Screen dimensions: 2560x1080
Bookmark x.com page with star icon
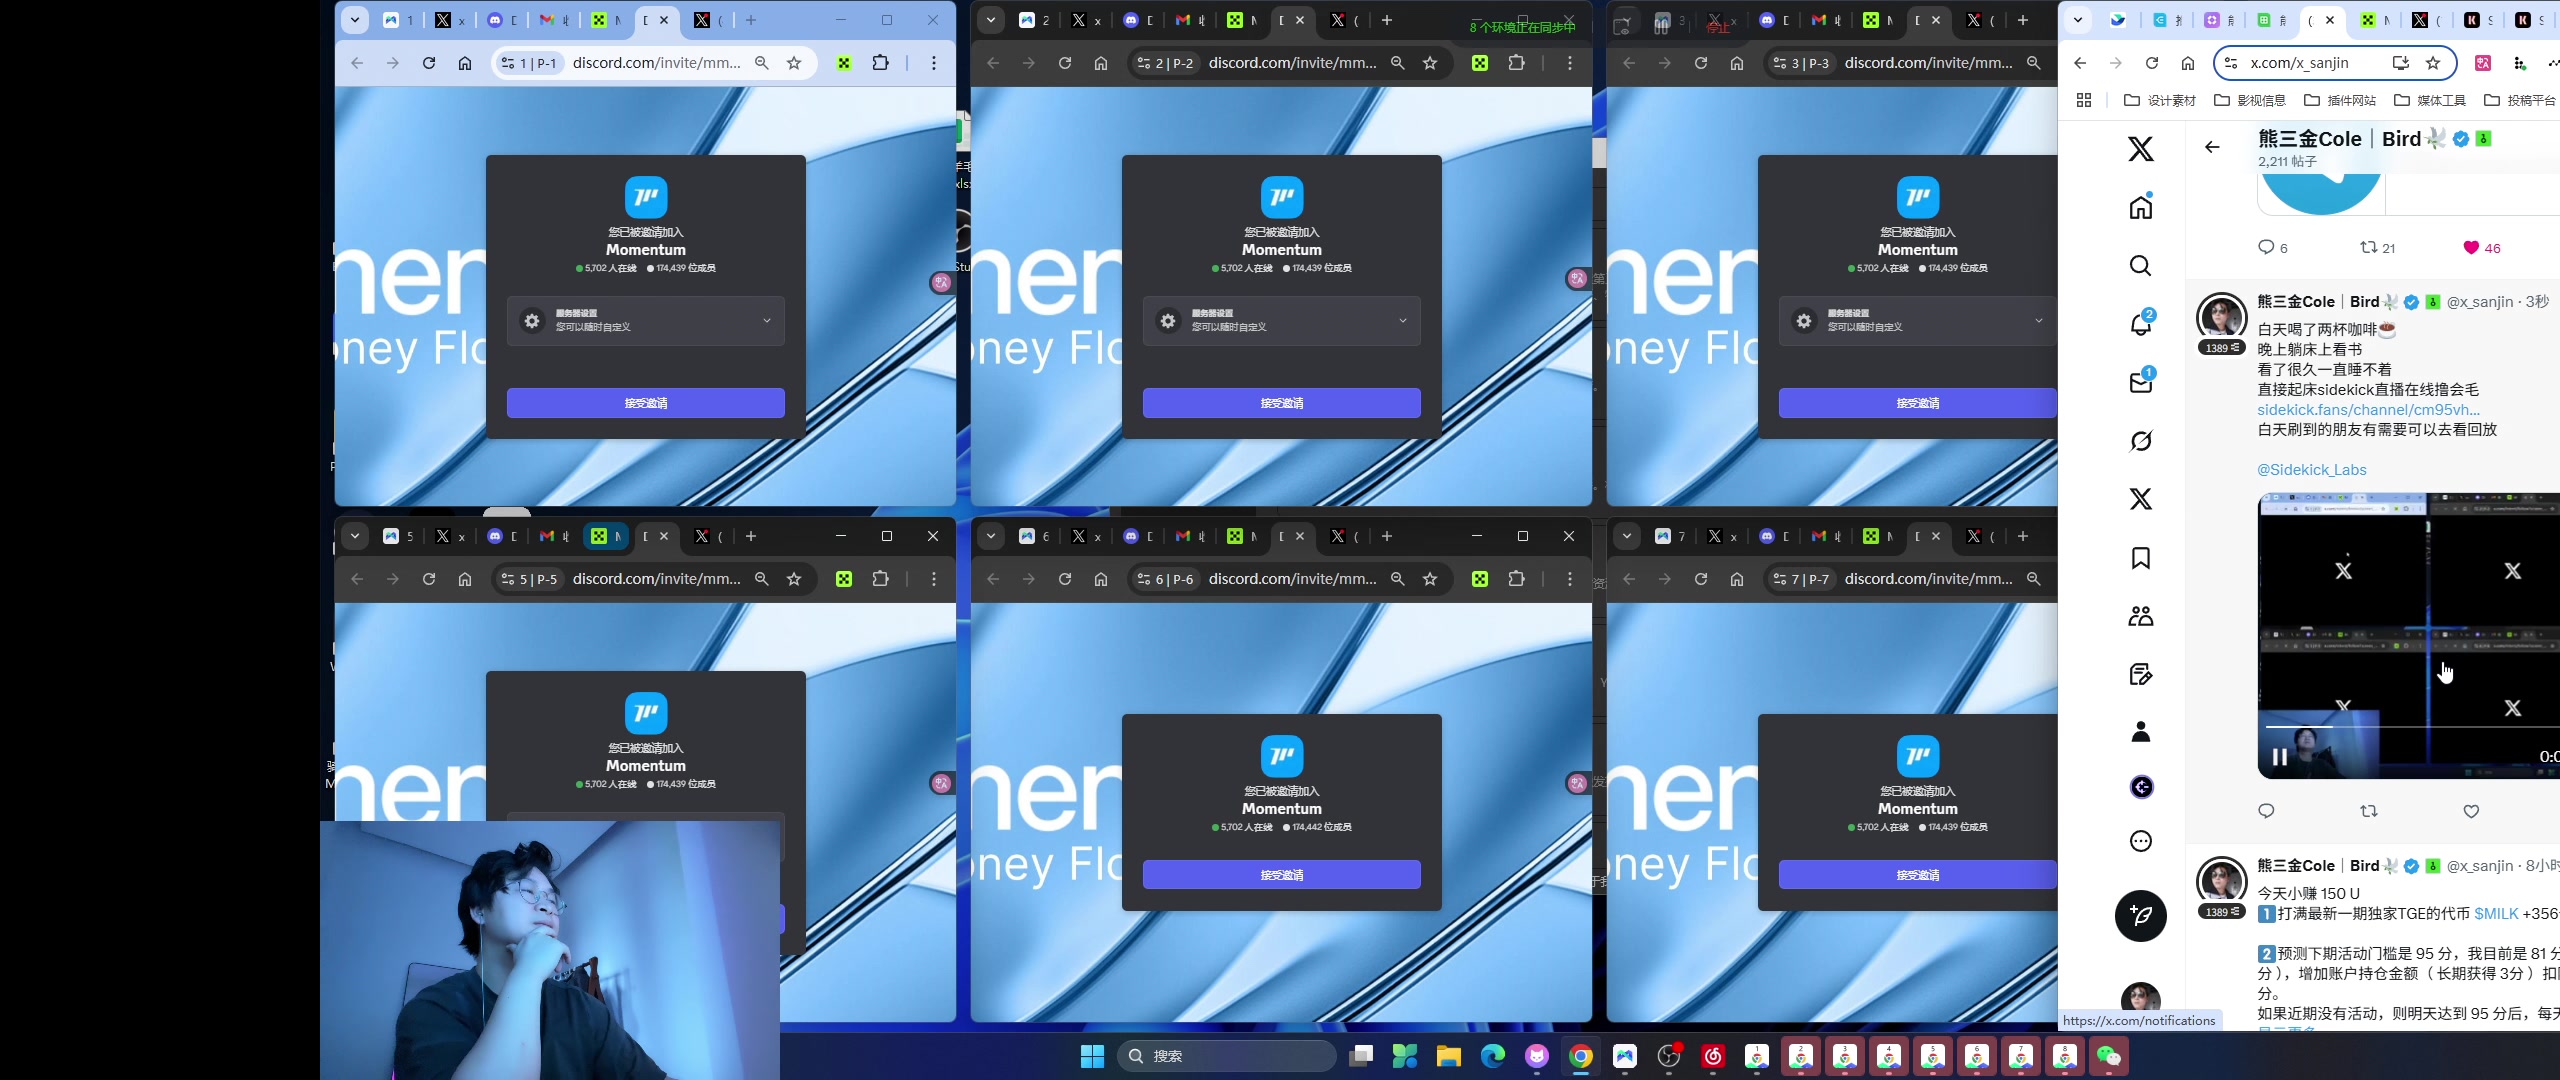2433,63
